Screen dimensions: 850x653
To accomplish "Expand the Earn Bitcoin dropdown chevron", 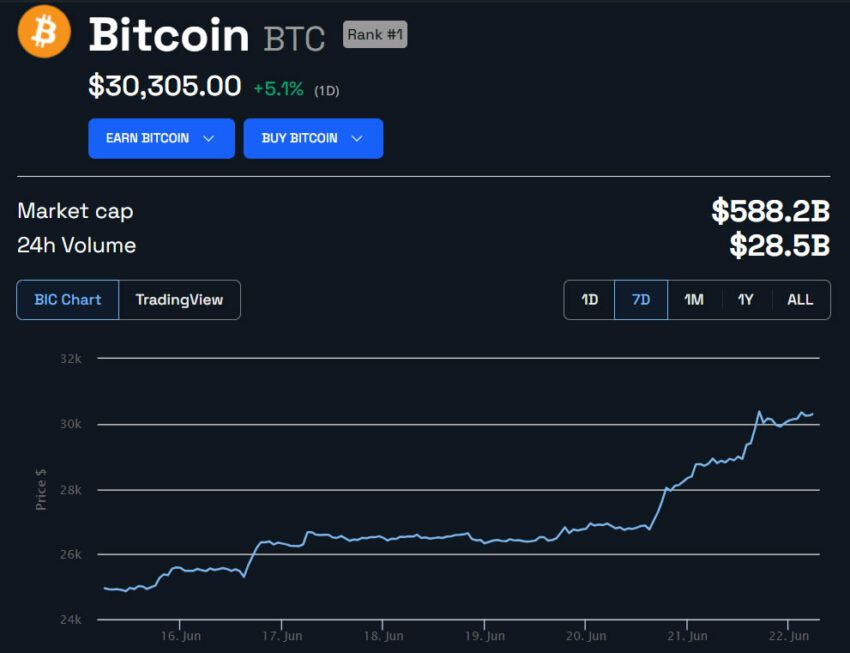I will [x=208, y=139].
